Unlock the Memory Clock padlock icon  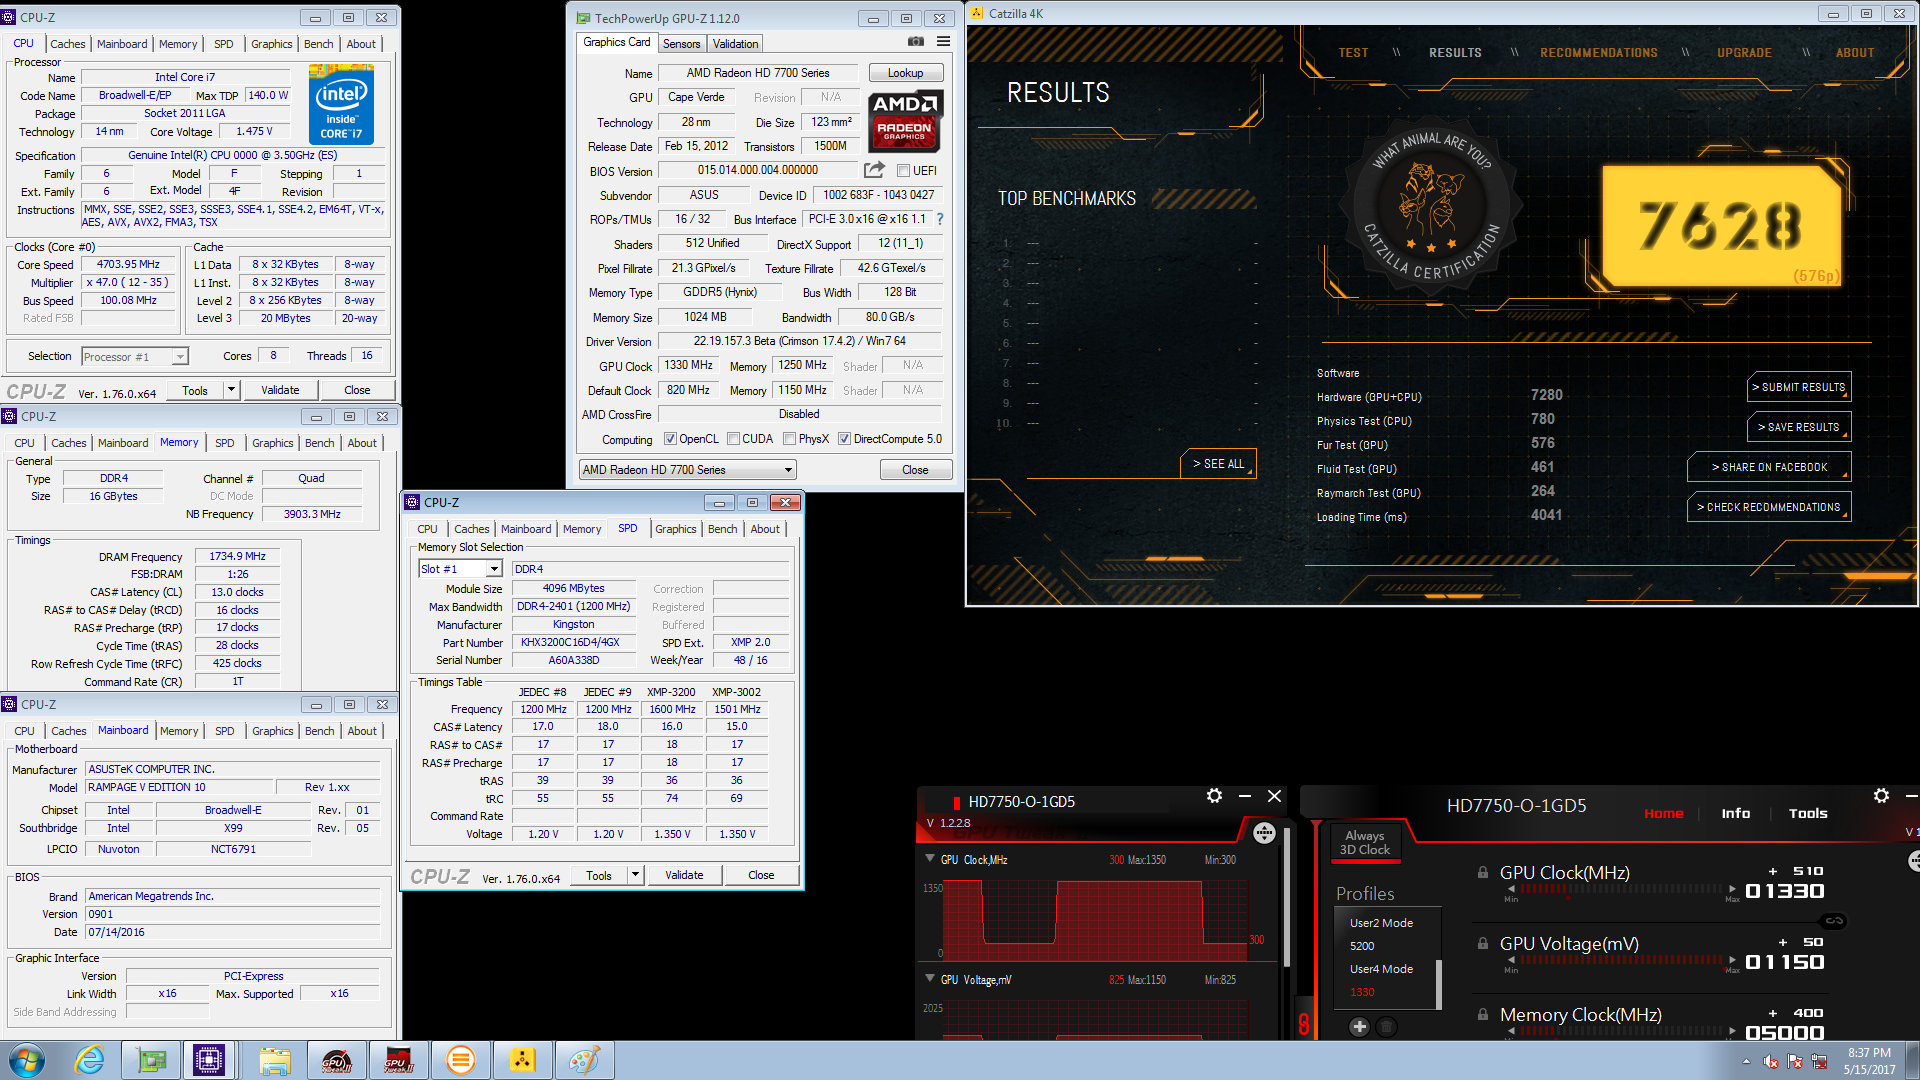(1483, 1014)
